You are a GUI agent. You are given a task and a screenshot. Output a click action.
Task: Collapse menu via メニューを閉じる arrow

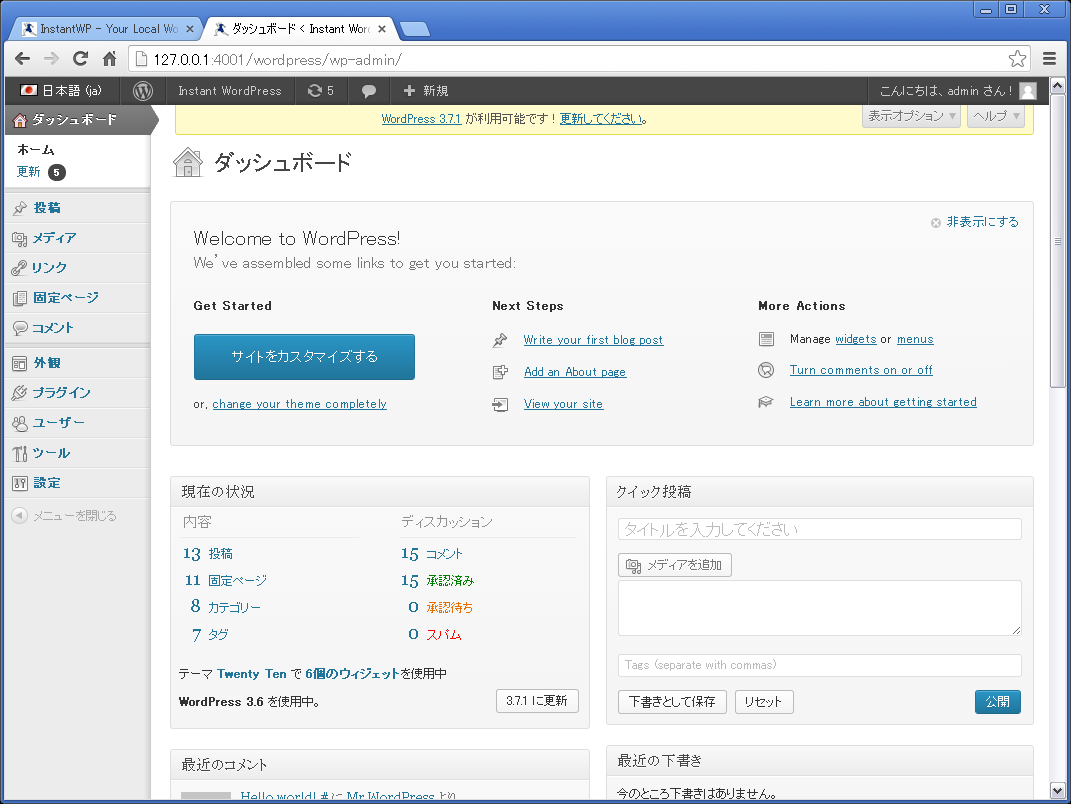pyautogui.click(x=19, y=516)
